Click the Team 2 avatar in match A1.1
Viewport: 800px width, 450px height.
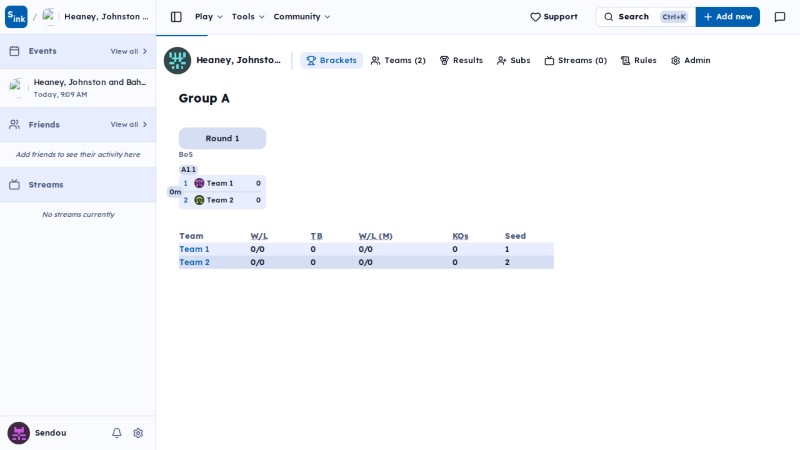coord(199,200)
